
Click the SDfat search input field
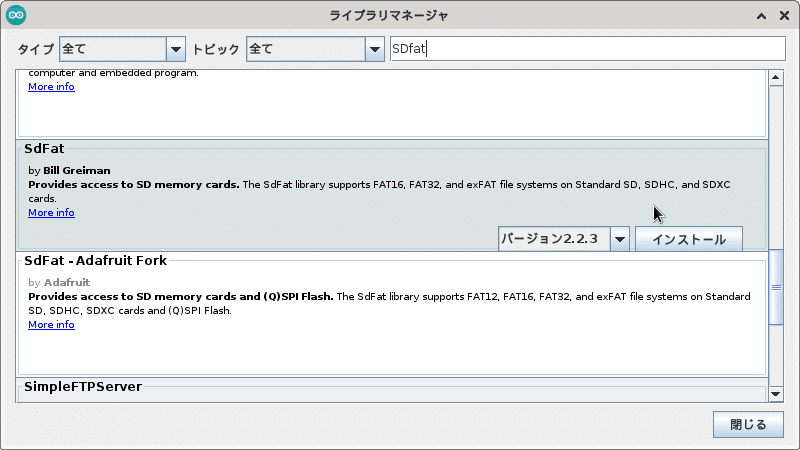pyautogui.click(x=588, y=48)
